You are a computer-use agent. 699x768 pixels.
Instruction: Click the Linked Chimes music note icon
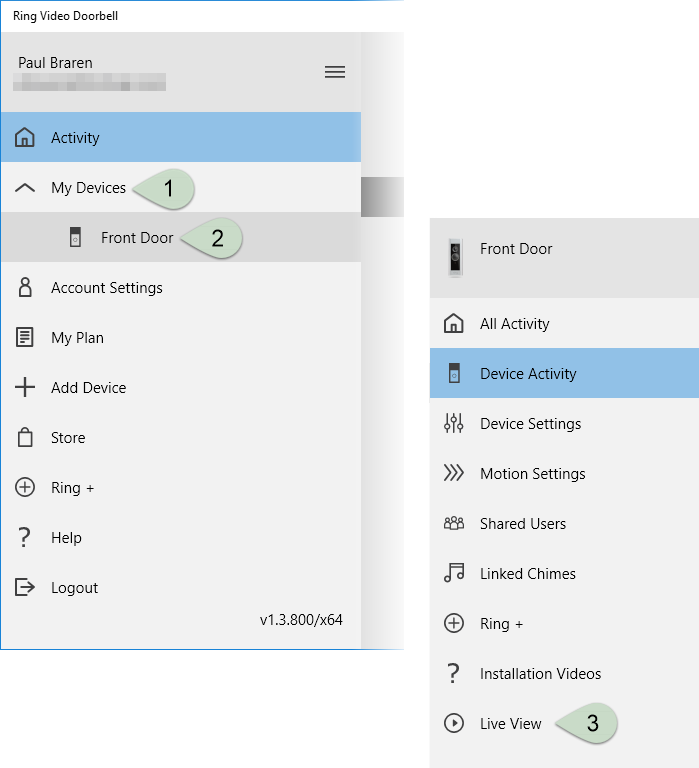[454, 573]
